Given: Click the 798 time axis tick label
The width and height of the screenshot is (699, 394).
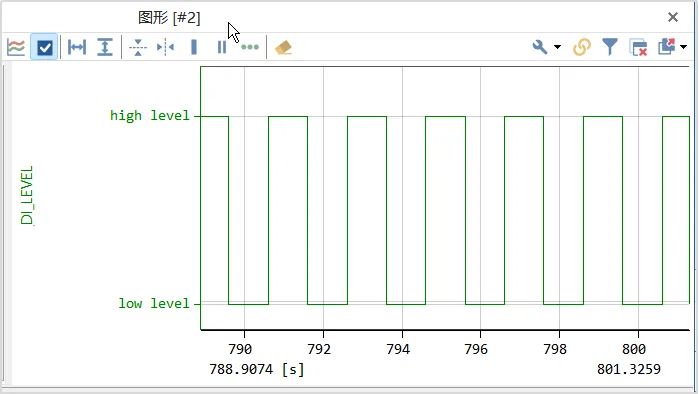Looking at the screenshot, I should [x=555, y=349].
